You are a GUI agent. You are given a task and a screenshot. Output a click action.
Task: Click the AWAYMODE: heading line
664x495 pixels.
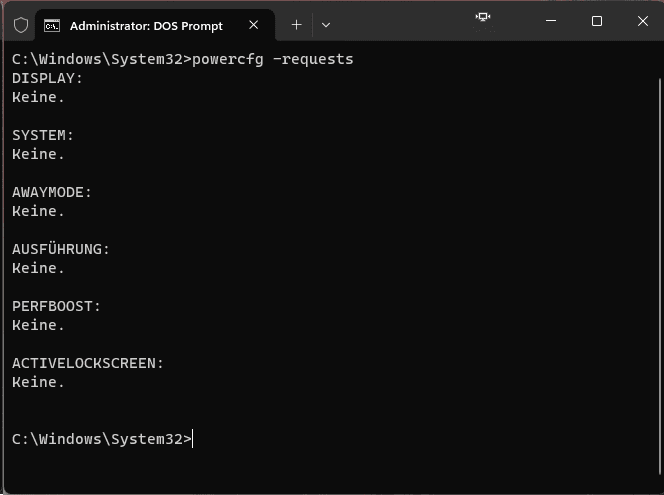pos(52,192)
